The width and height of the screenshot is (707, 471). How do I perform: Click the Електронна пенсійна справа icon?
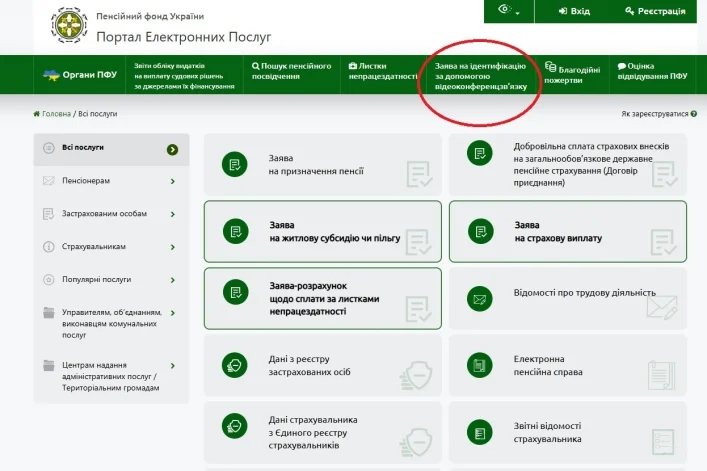point(480,365)
